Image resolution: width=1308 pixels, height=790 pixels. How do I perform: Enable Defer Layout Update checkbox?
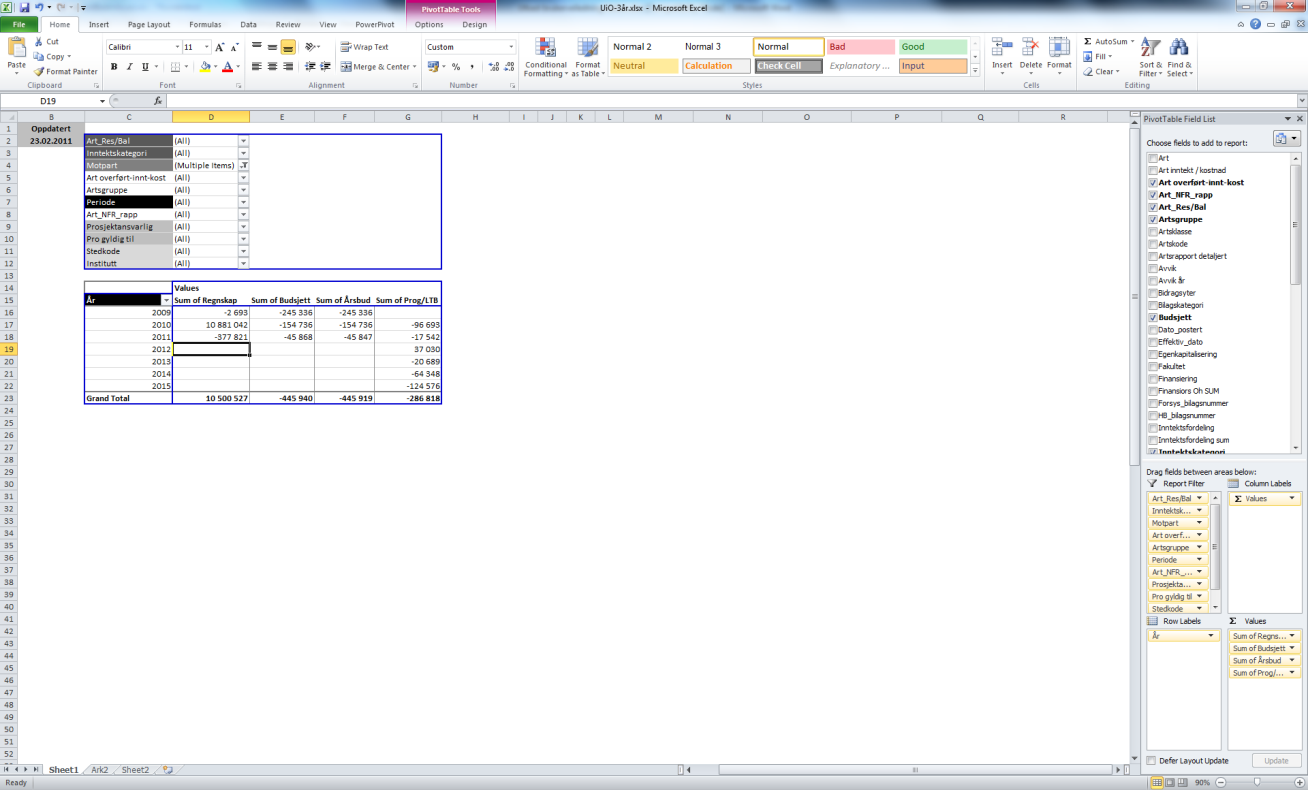pyautogui.click(x=1152, y=761)
